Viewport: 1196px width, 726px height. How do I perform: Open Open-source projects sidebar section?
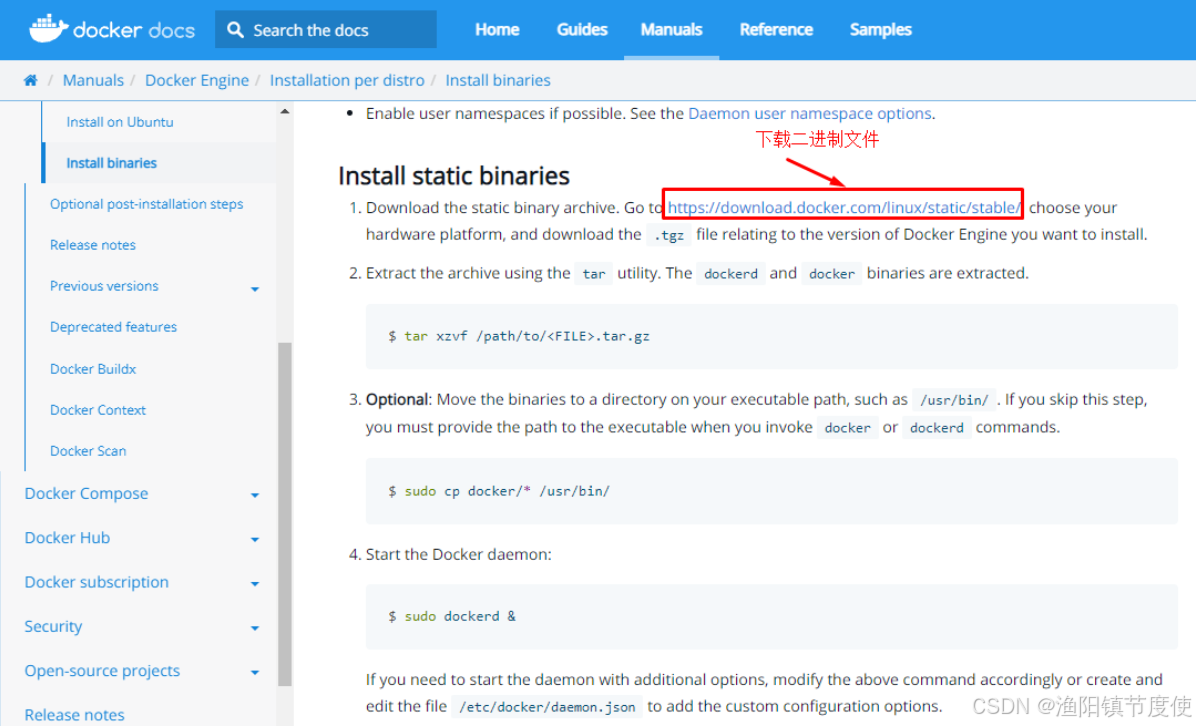click(102, 671)
